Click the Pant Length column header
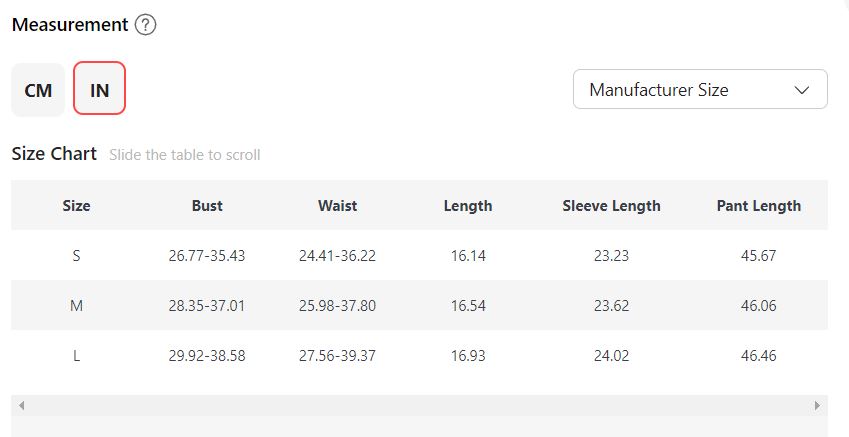Viewport: 849px width, 437px height. [x=758, y=205]
